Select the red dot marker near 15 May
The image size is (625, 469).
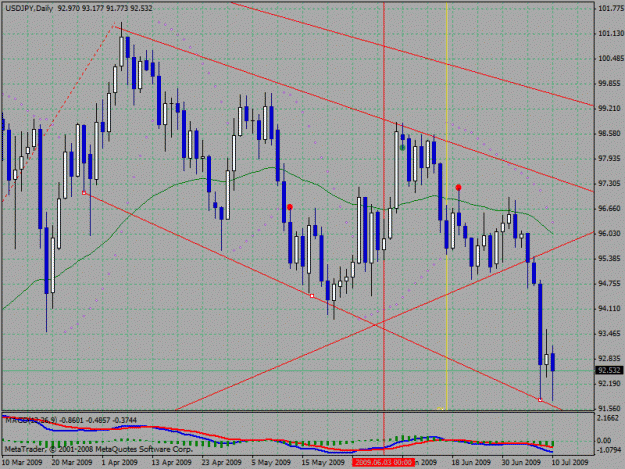point(290,207)
